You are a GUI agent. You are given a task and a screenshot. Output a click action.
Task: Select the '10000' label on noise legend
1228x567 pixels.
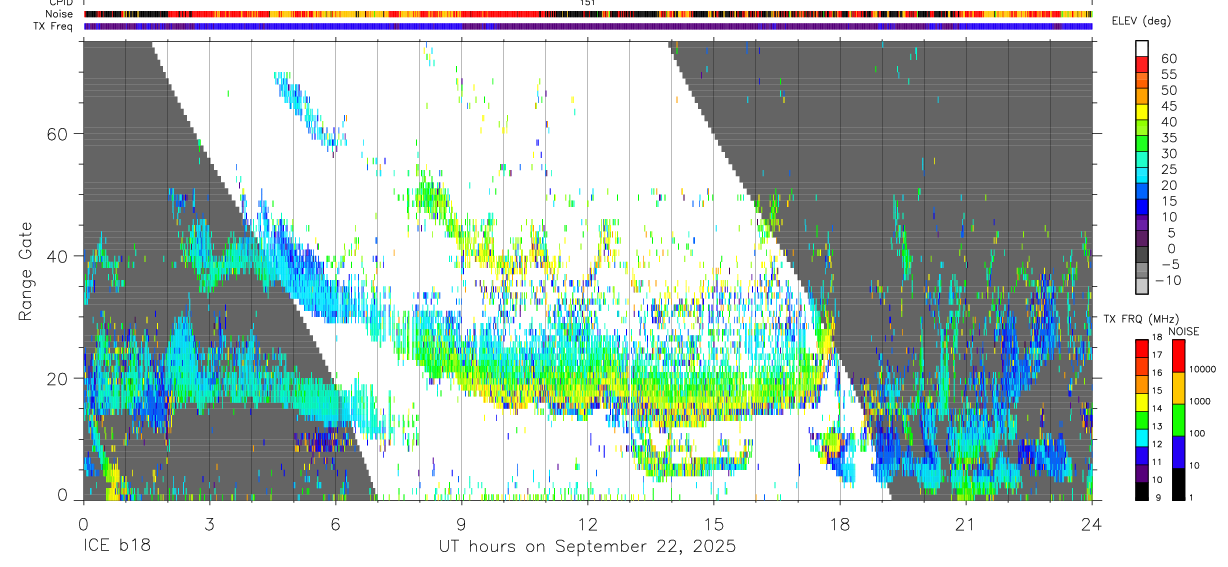point(1203,369)
